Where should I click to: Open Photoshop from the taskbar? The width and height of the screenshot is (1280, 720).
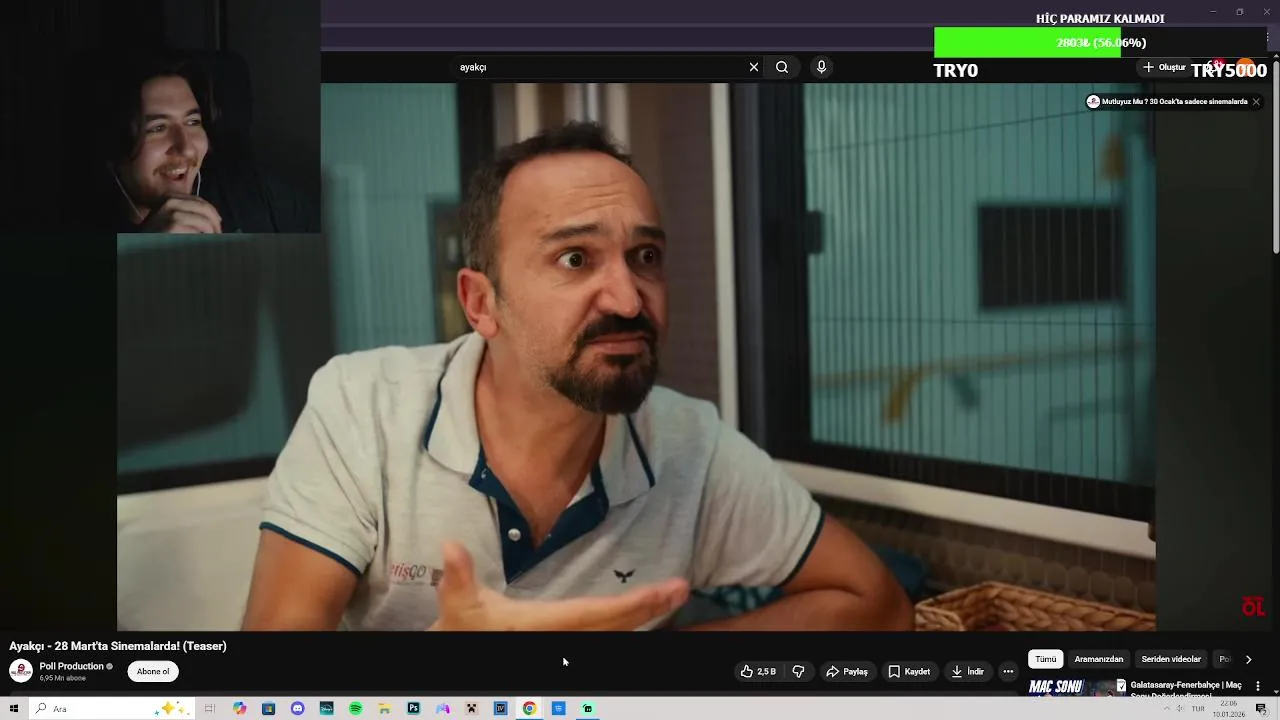tap(413, 708)
